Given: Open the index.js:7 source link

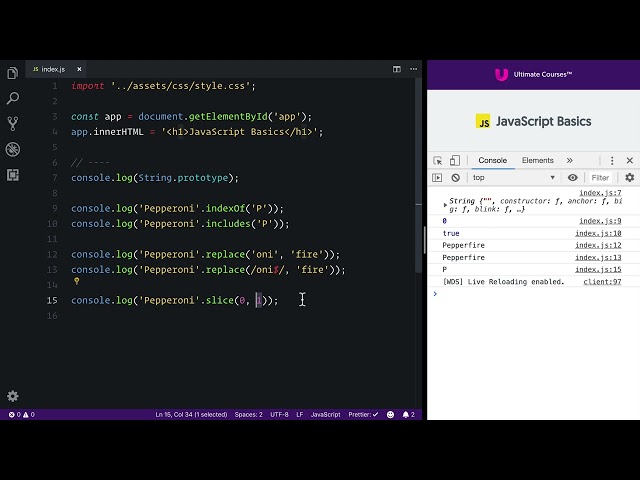Looking at the screenshot, I should [x=600, y=193].
